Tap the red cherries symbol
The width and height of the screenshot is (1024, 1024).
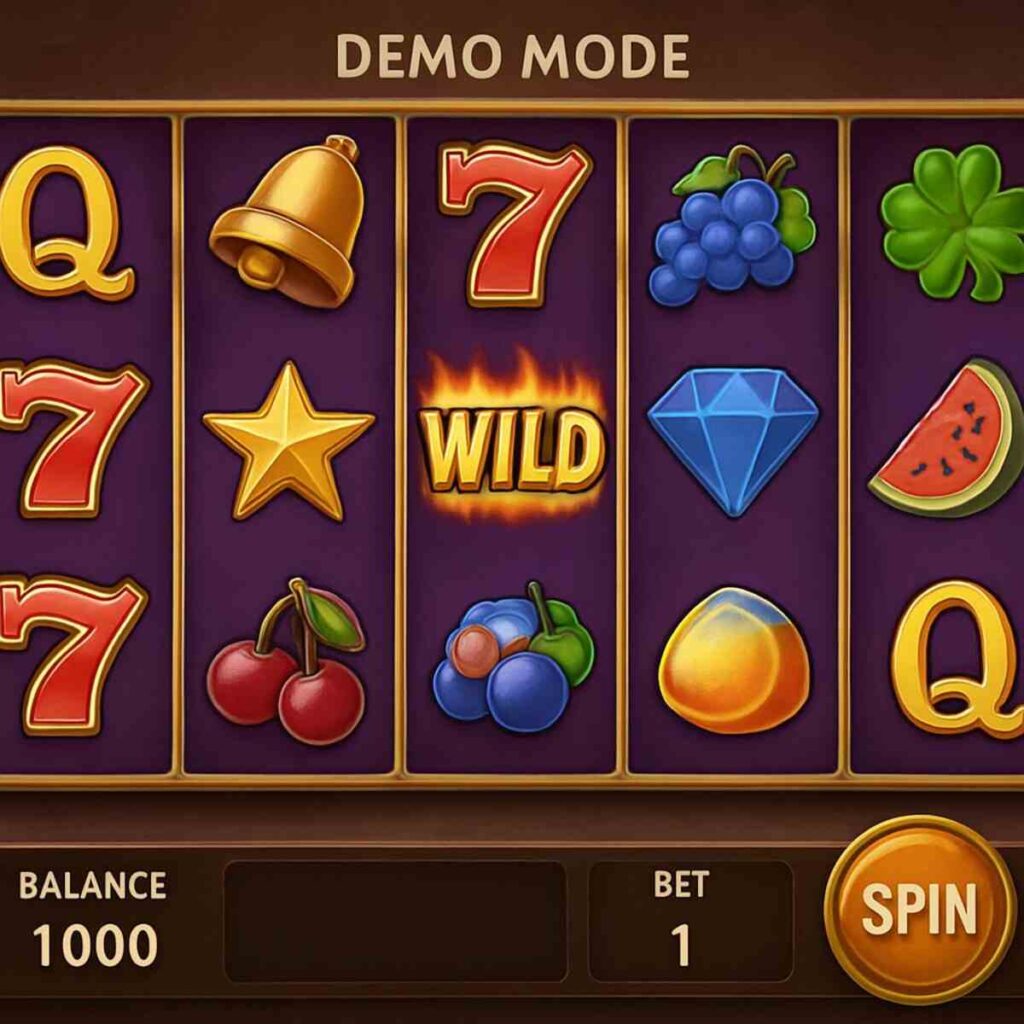tap(286, 661)
